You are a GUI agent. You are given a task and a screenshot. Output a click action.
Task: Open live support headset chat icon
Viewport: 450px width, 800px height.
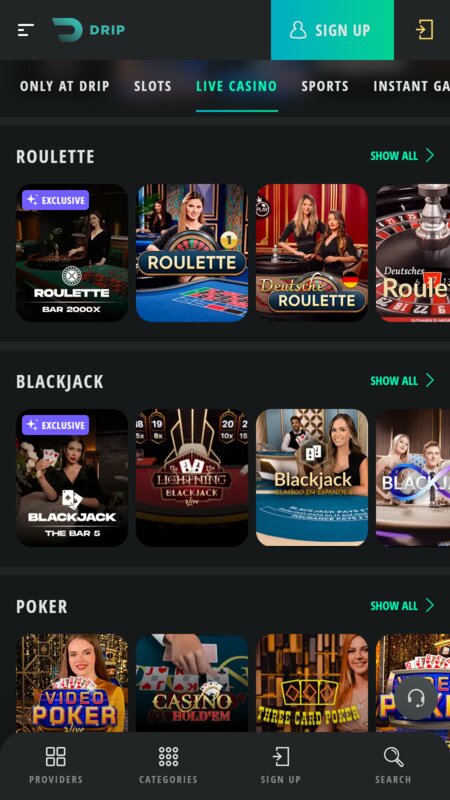tap(416, 698)
